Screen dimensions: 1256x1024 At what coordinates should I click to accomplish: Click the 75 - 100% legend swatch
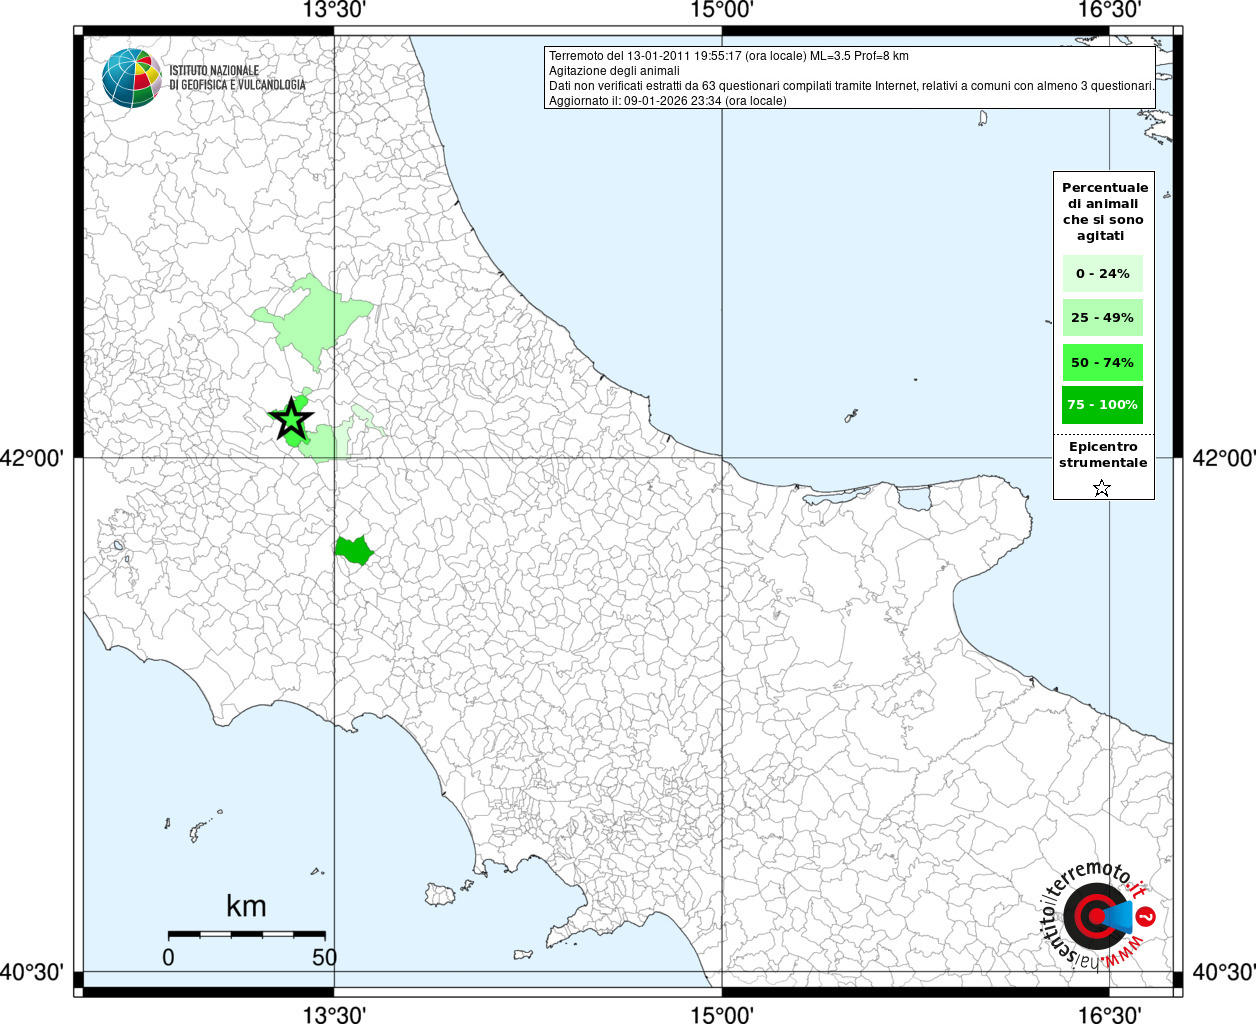pyautogui.click(x=1103, y=404)
